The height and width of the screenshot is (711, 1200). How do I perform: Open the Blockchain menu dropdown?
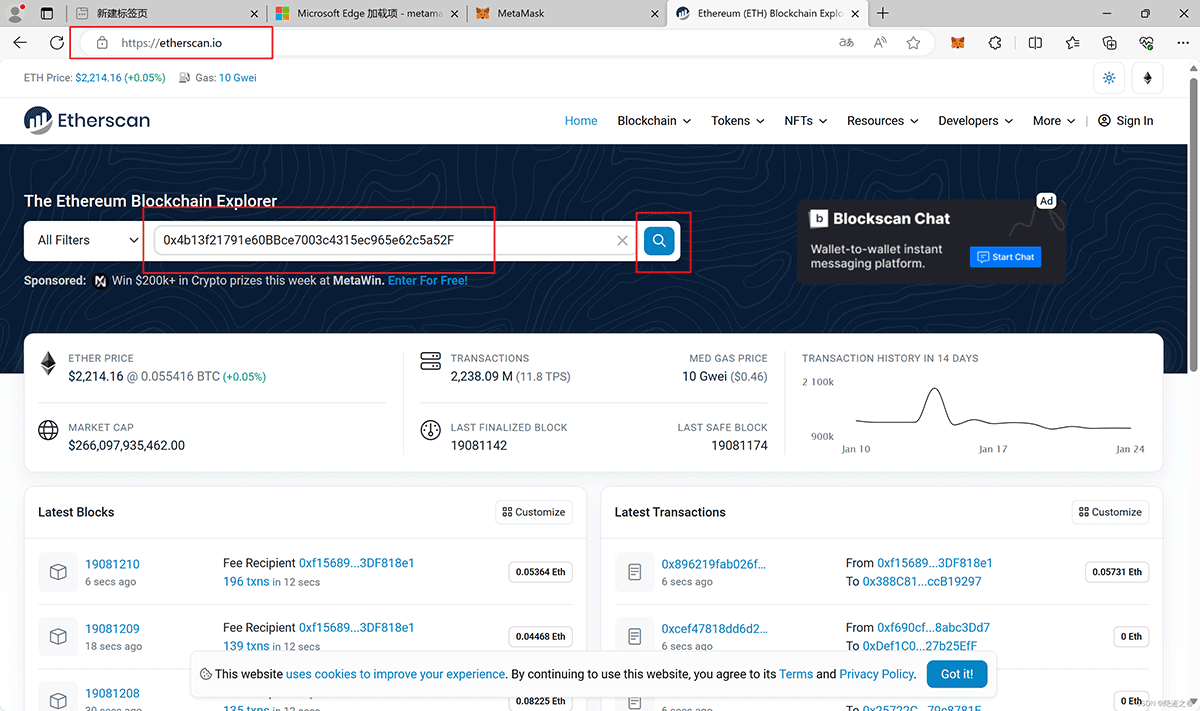click(x=654, y=121)
